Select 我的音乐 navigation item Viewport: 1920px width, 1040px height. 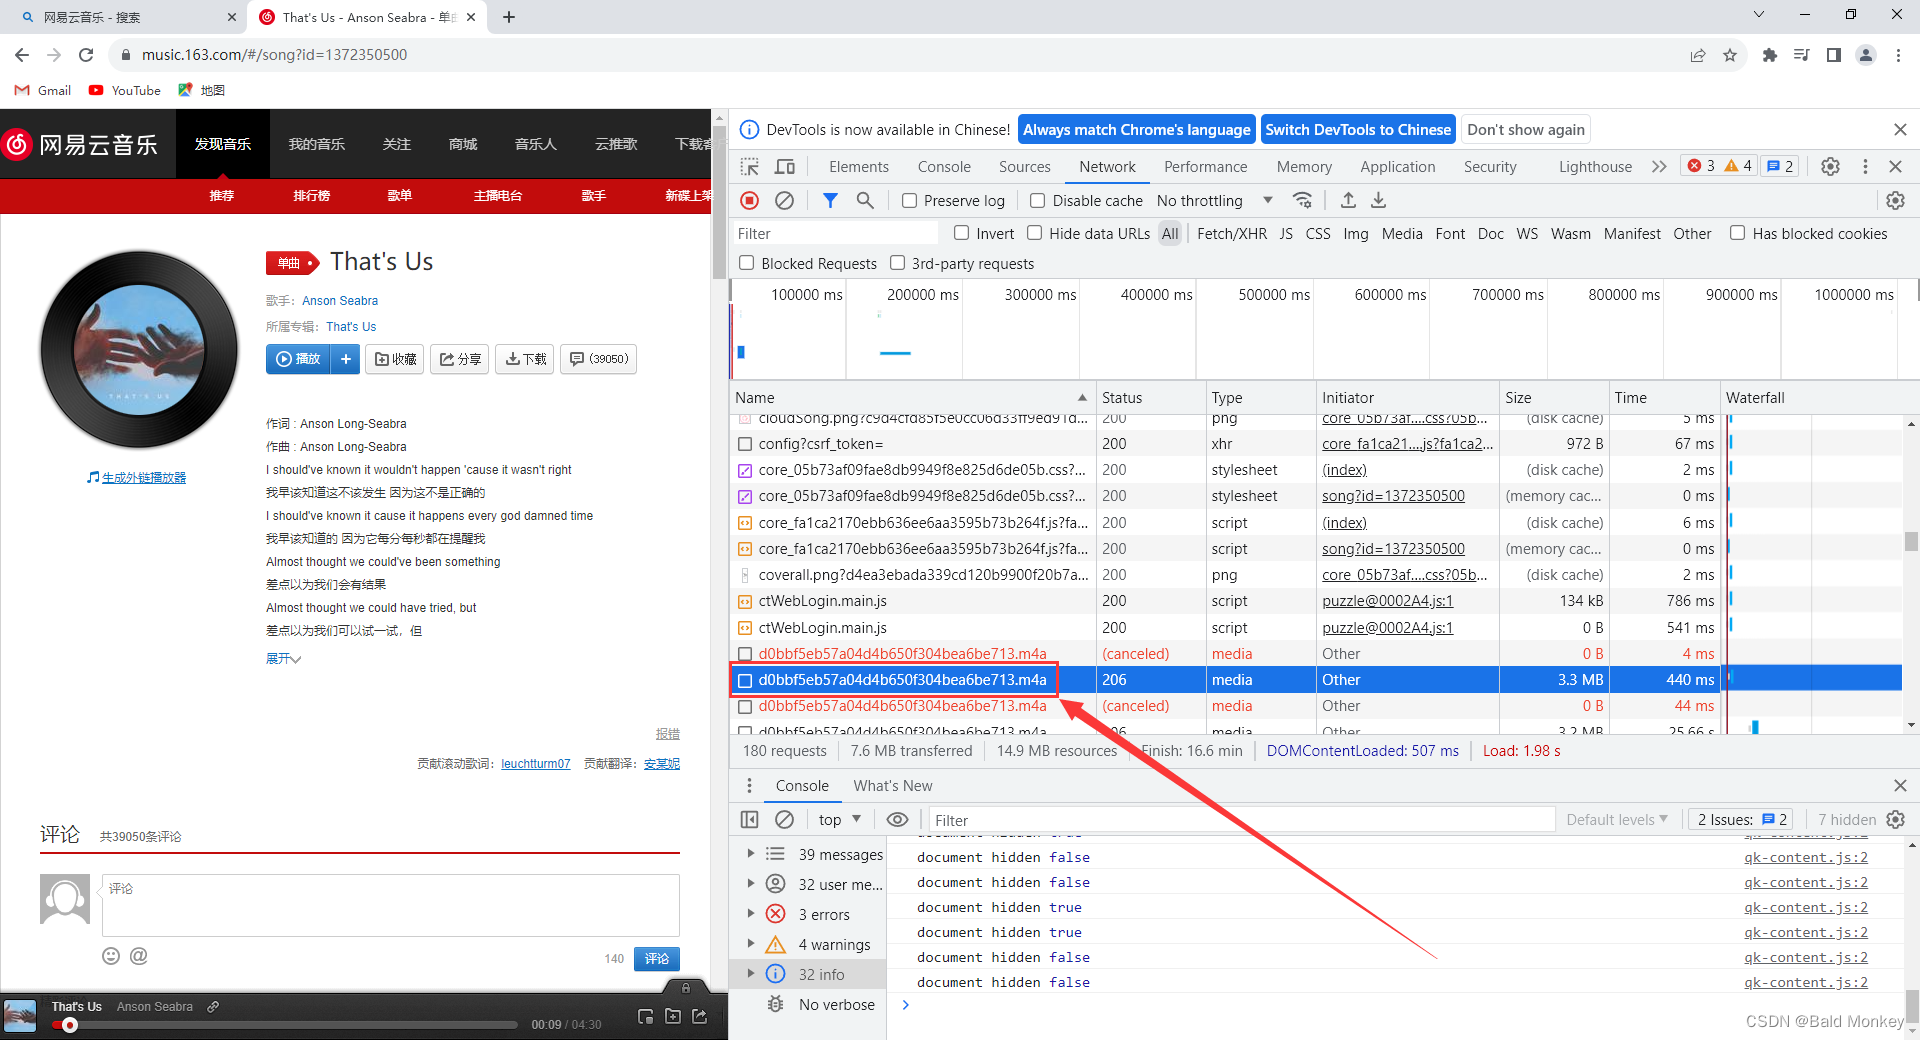click(x=316, y=144)
